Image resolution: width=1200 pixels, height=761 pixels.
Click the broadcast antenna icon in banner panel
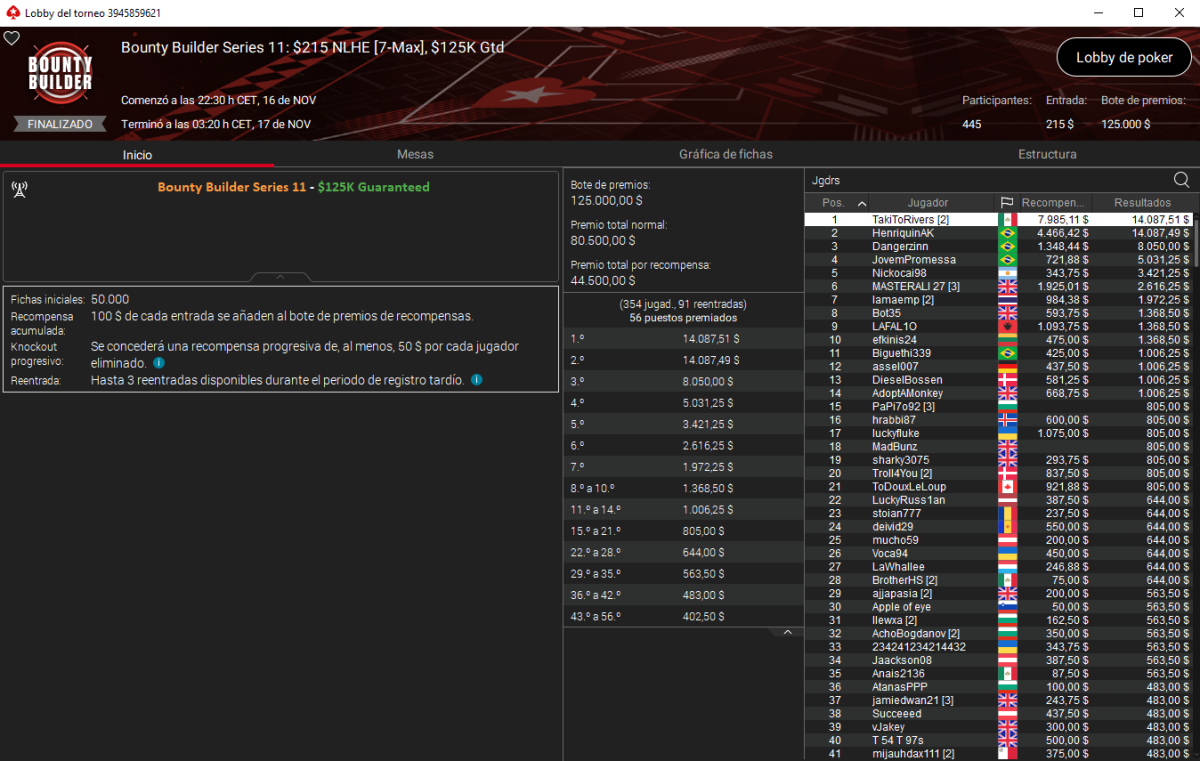(19, 190)
